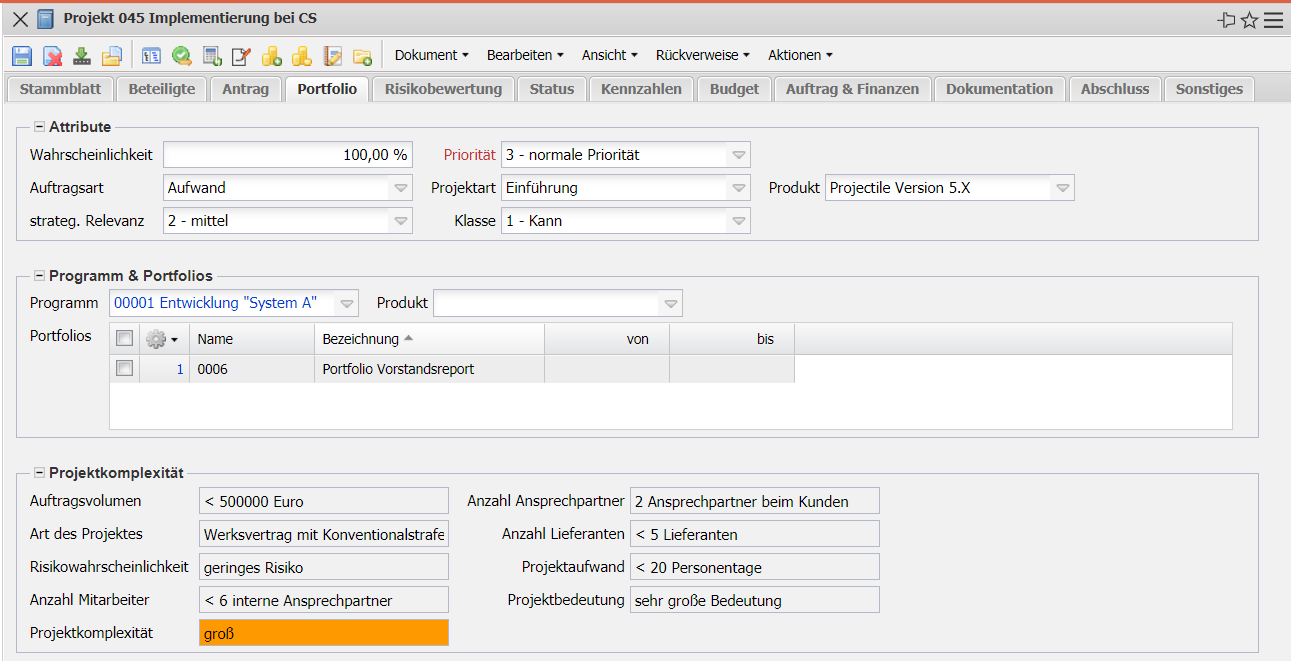
Task: Check the box for portfolio row 0006
Action: pyautogui.click(x=125, y=369)
